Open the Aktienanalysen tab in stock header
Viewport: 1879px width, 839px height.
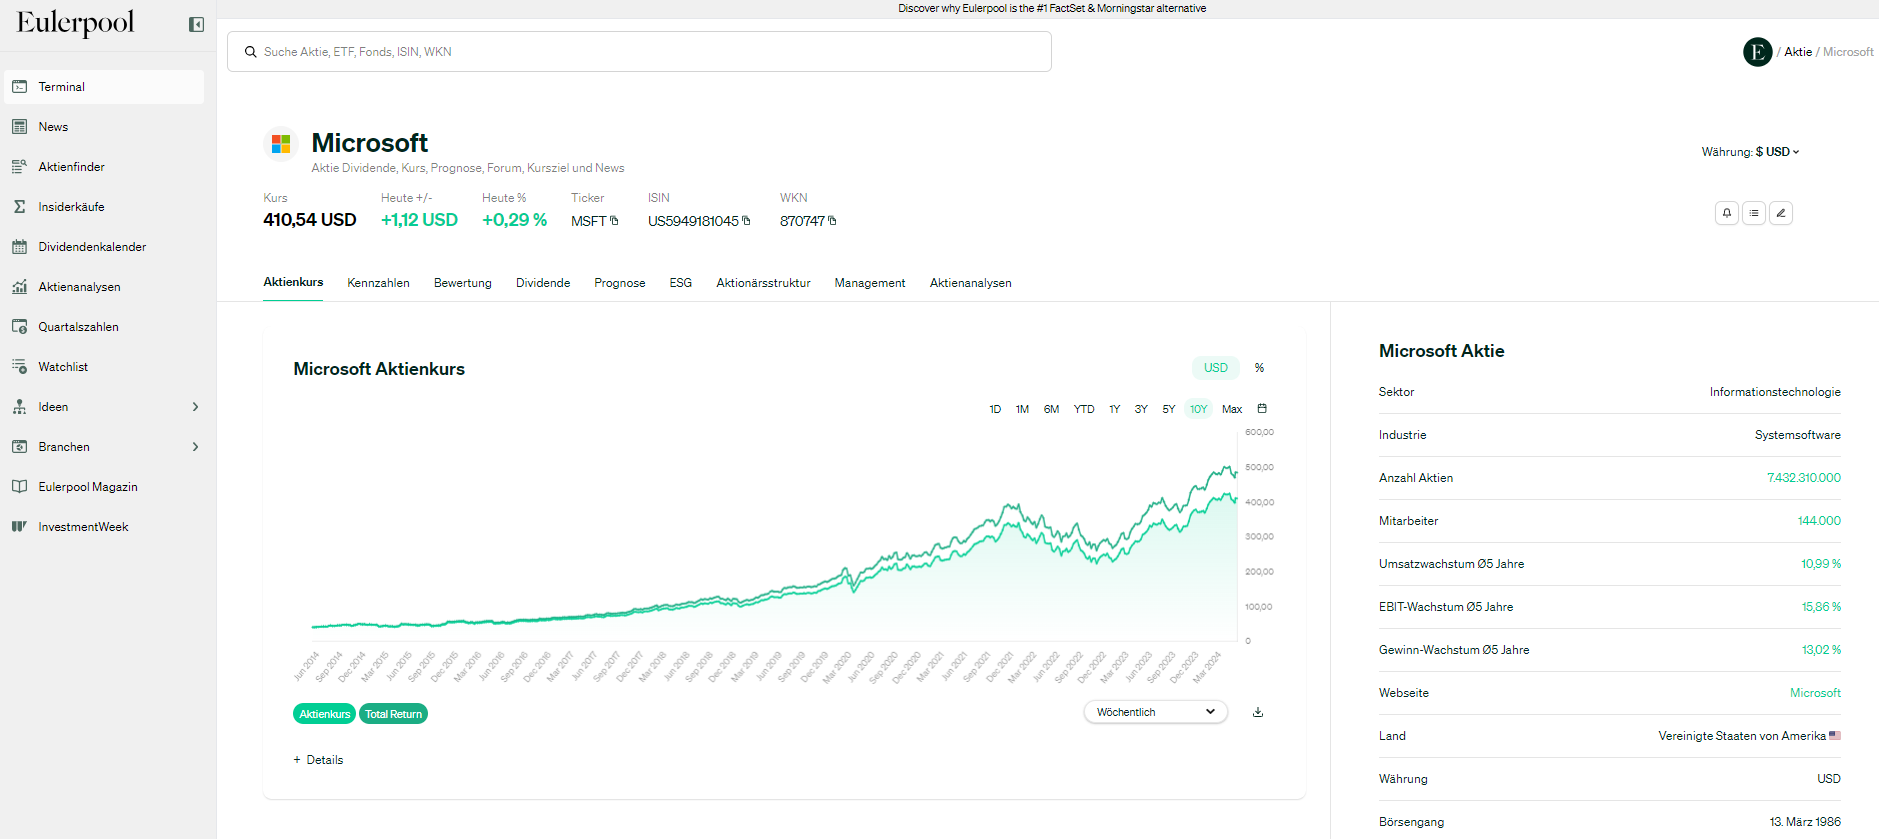pos(971,283)
